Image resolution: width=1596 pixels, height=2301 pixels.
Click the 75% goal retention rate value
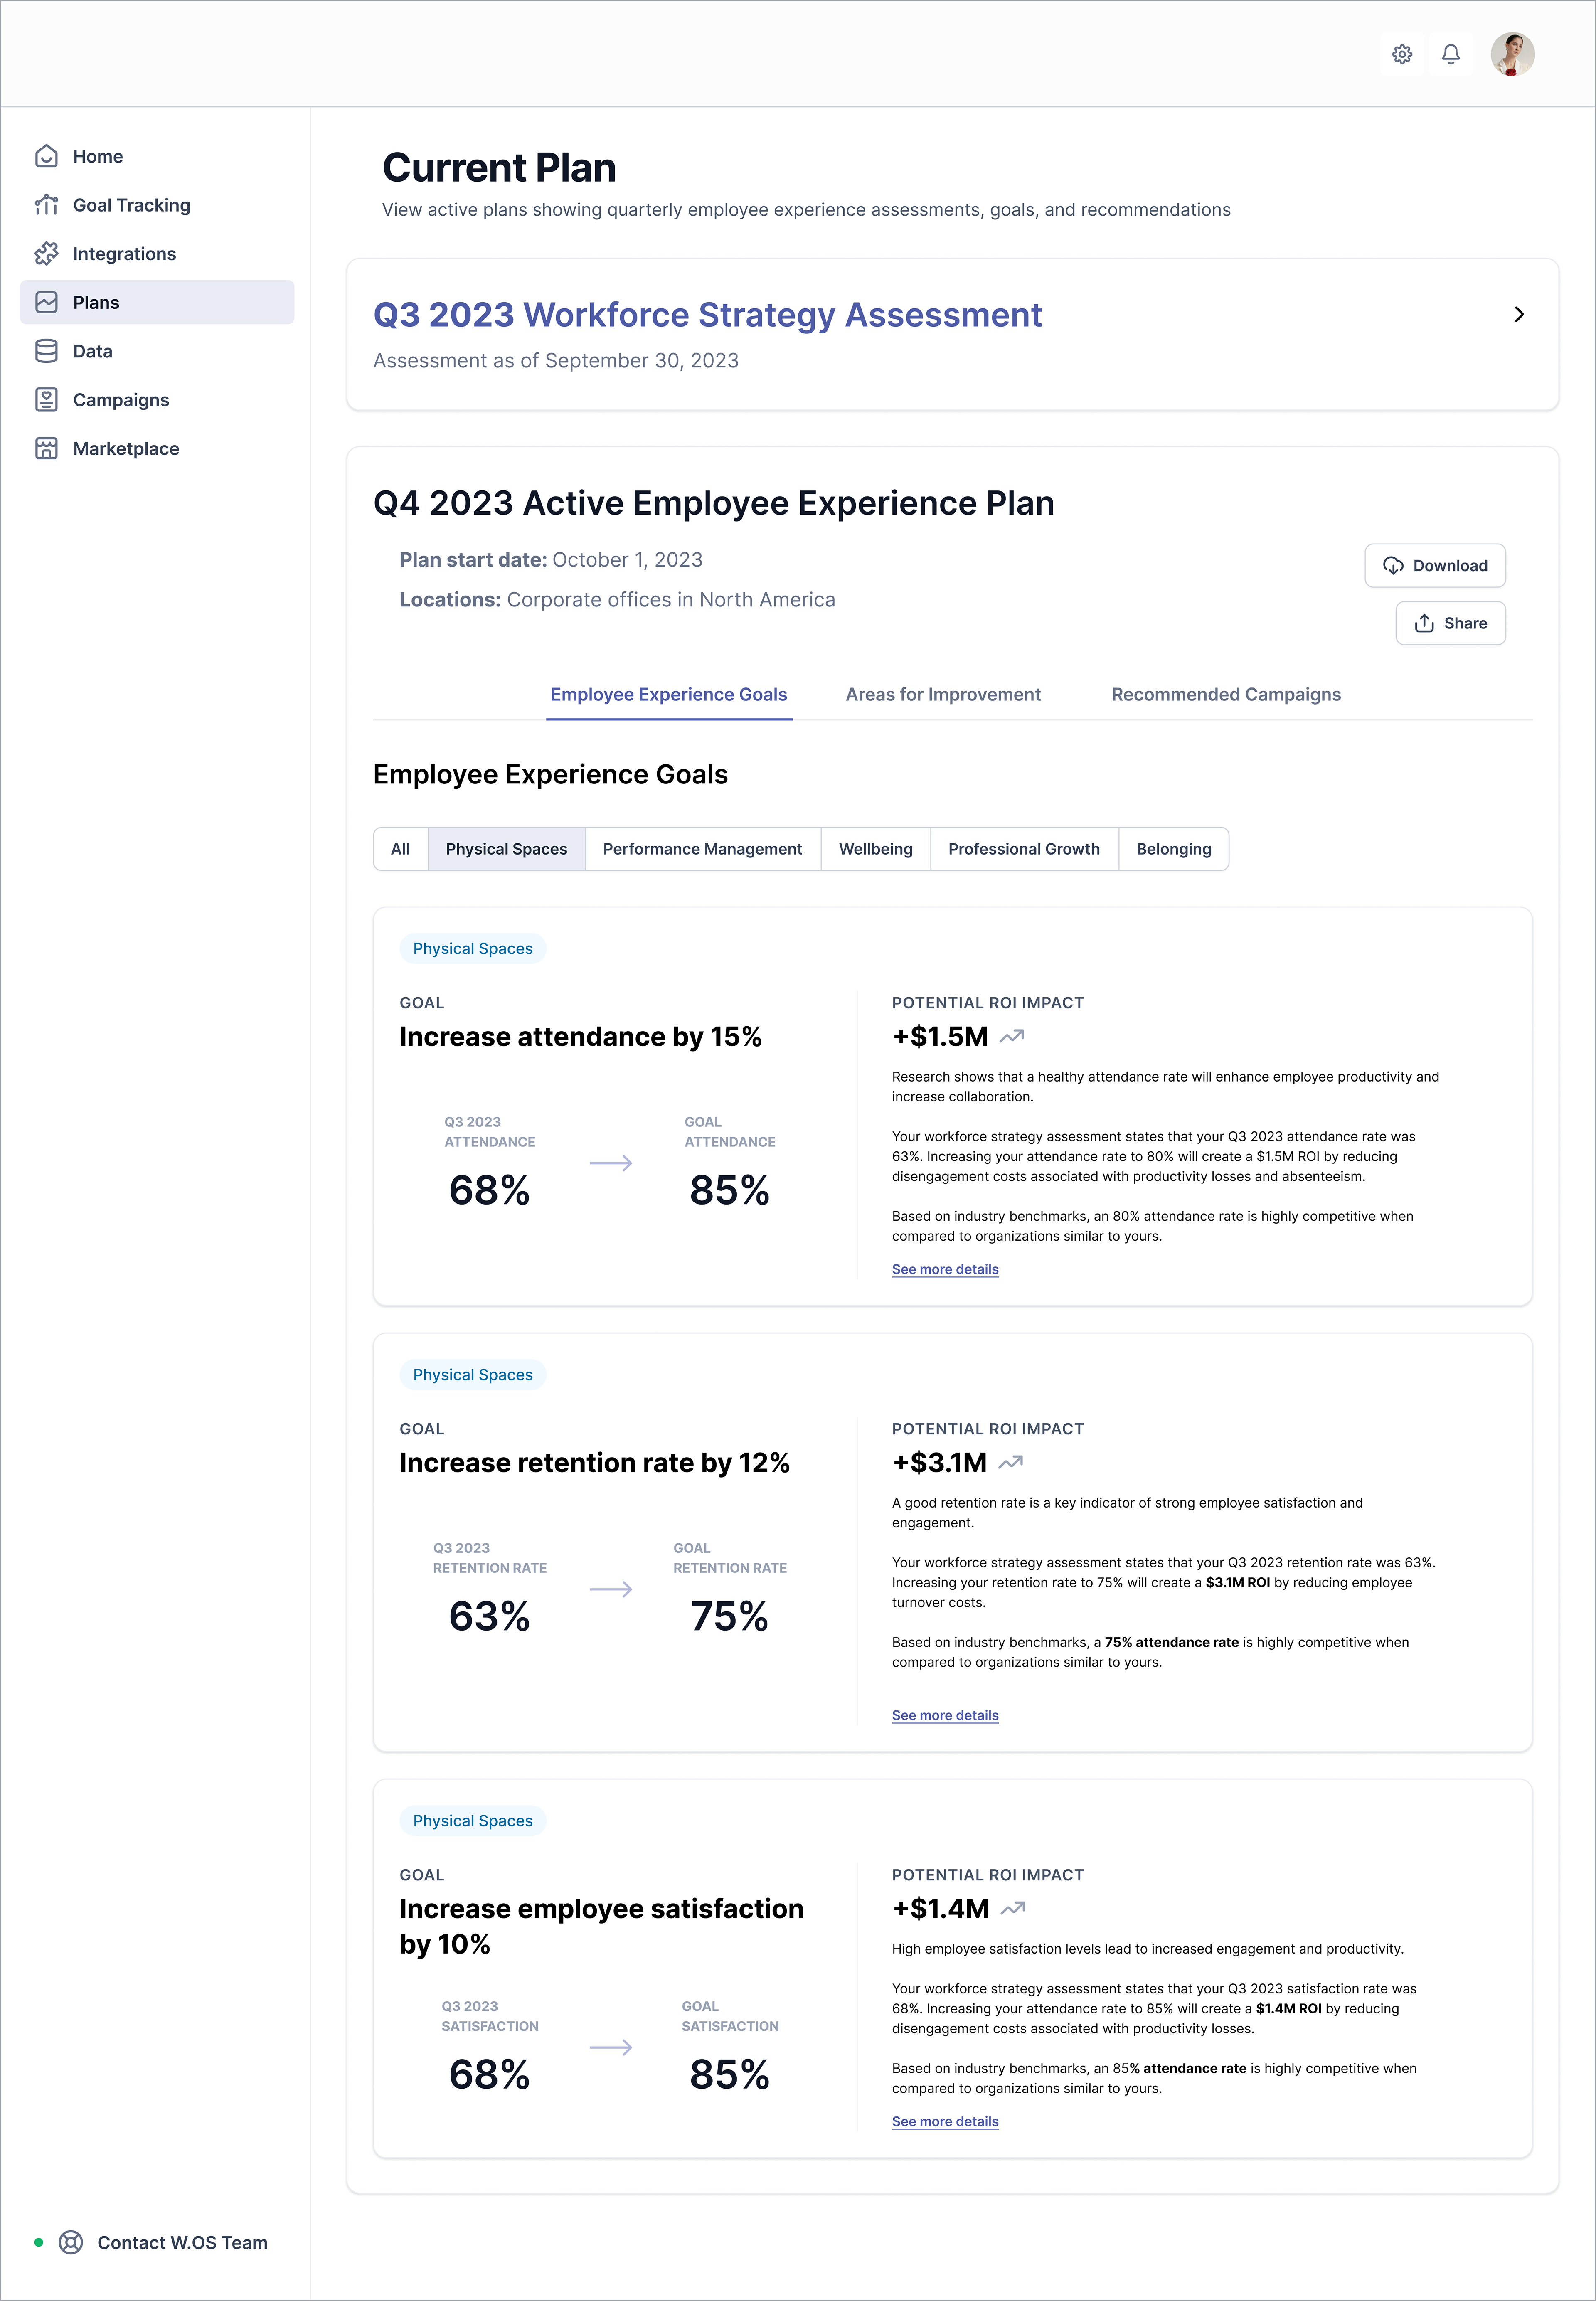(729, 1617)
